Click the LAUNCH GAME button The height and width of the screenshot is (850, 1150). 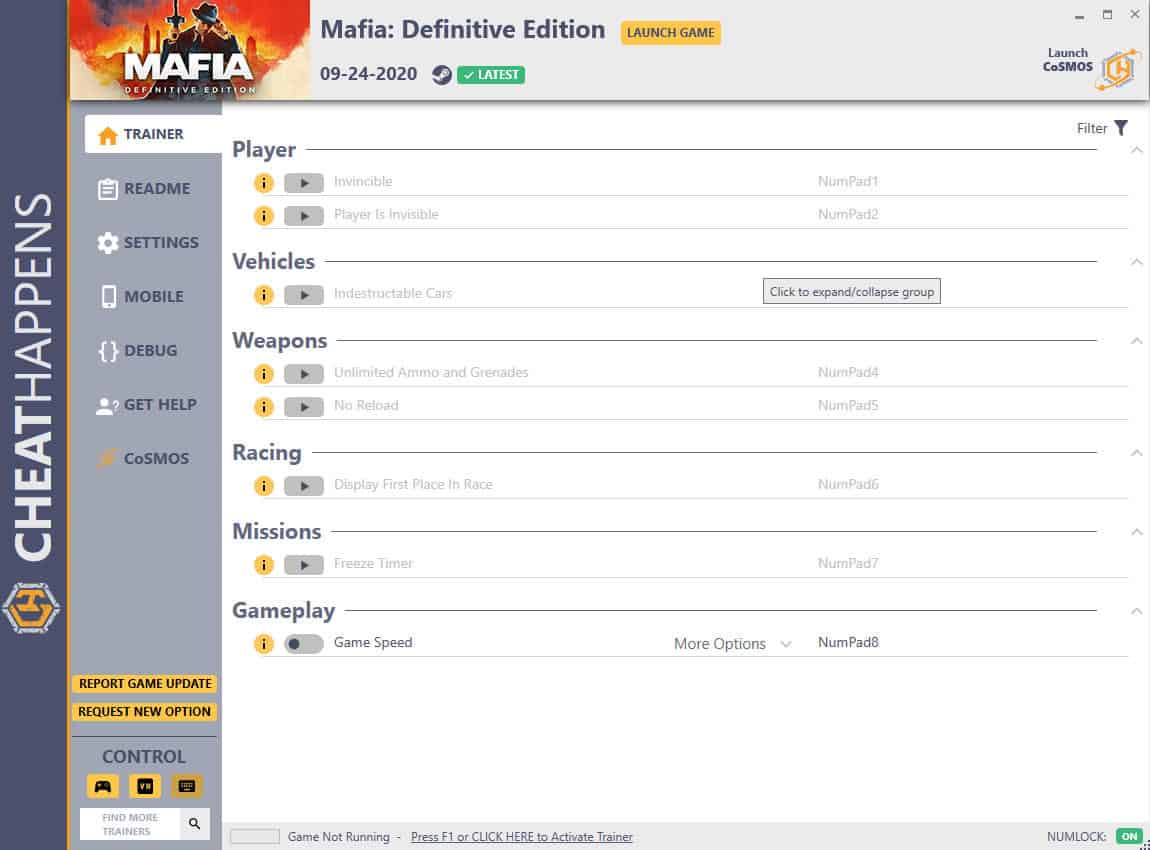coord(670,33)
